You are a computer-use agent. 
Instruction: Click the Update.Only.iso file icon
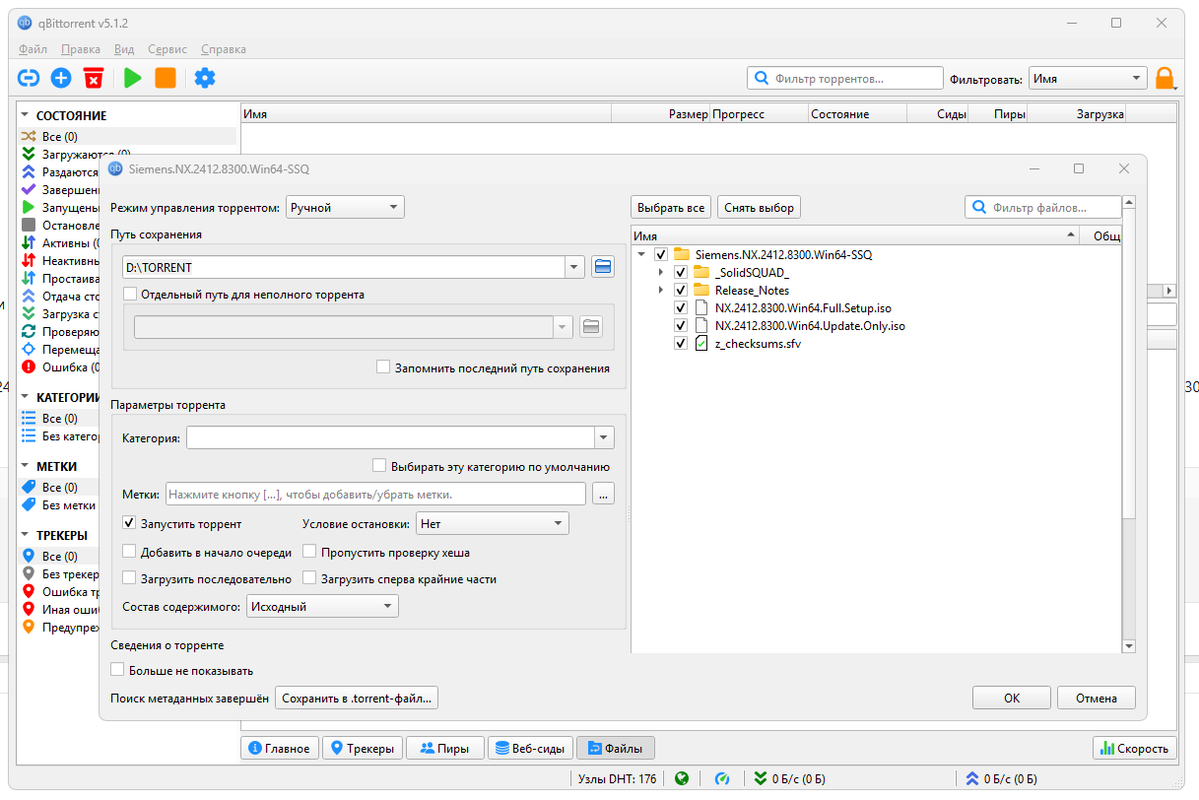(701, 325)
